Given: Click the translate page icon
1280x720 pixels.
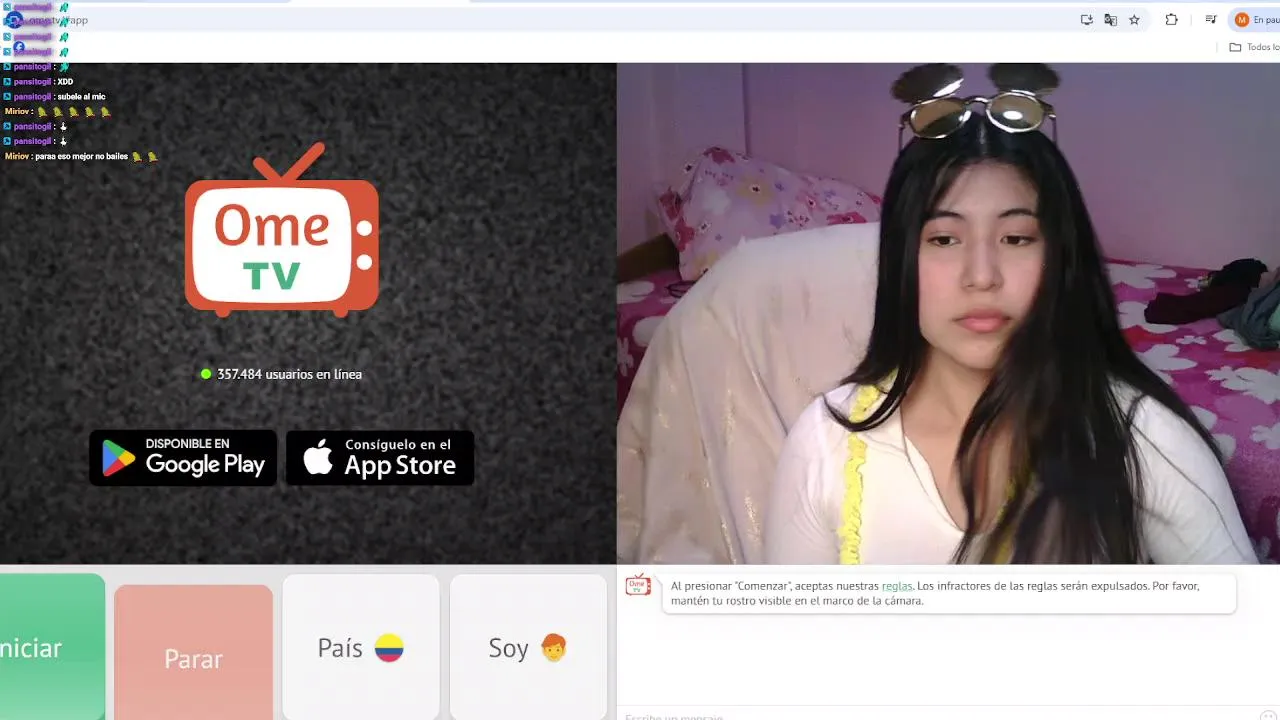Looking at the screenshot, I should click(x=1110, y=20).
